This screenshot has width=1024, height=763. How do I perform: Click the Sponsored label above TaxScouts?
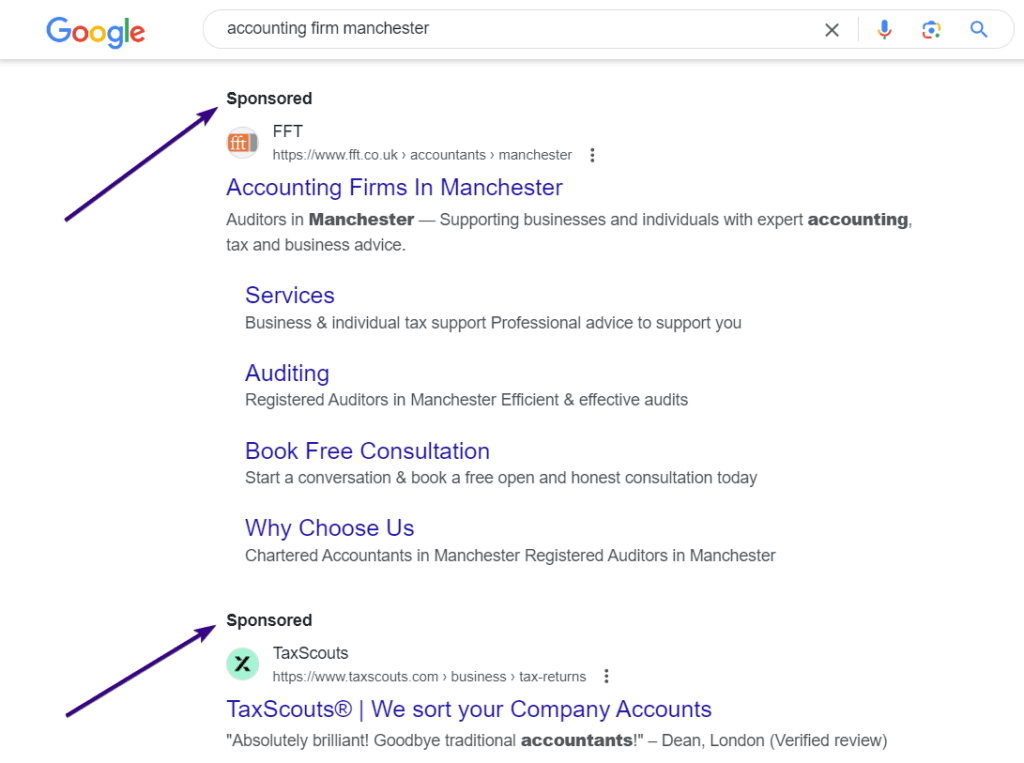pos(269,620)
